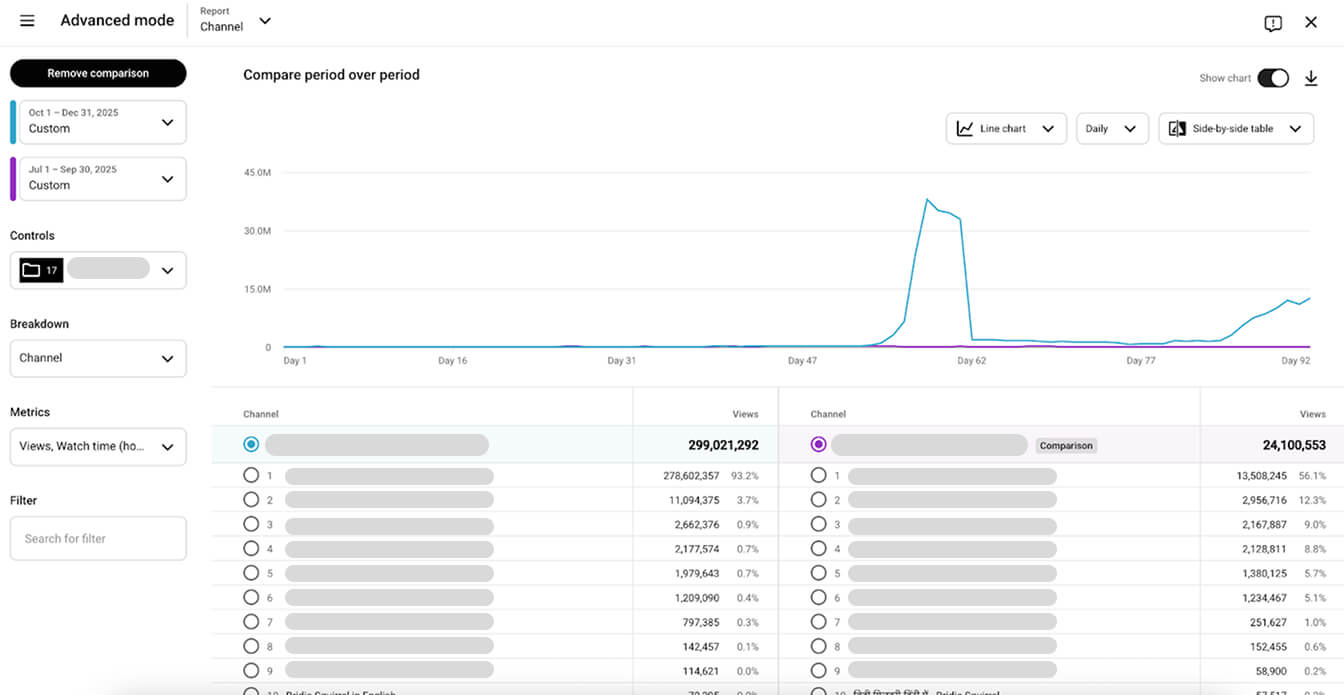The image size is (1344, 695).
Task: Click the 142,457 views cell
Action: [702, 647]
